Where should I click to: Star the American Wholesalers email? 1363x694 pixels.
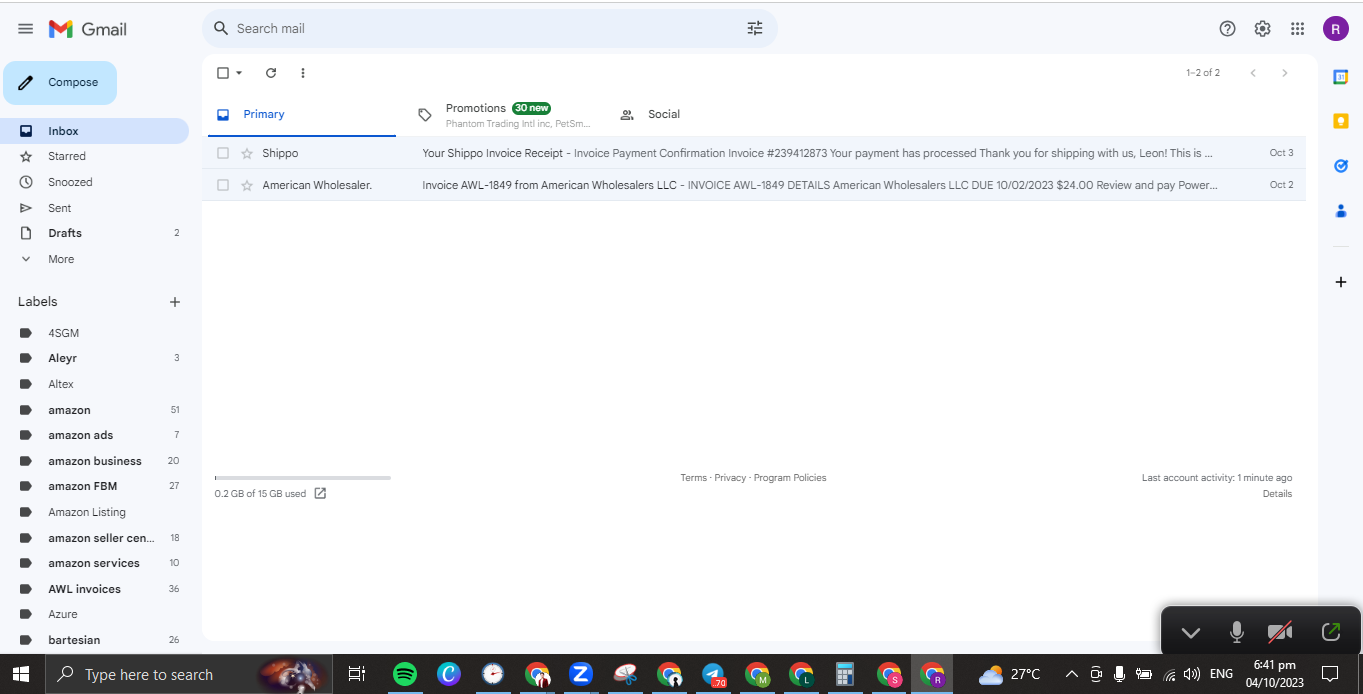[247, 185]
